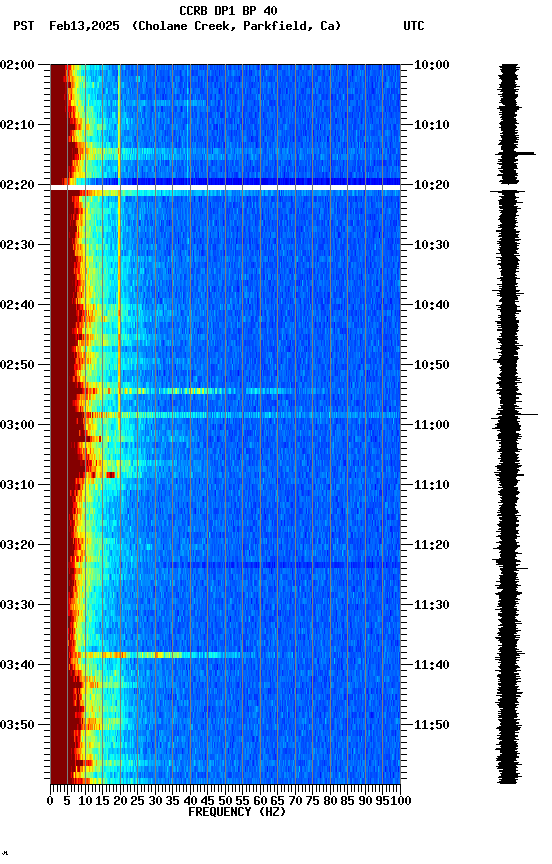Click the '03:40' PST time label

click(x=17, y=665)
